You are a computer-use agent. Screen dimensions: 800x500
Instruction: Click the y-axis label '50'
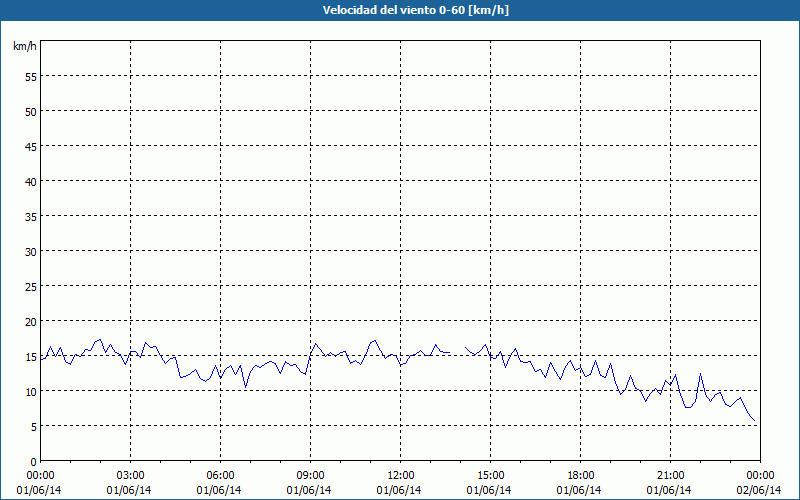tap(31, 111)
